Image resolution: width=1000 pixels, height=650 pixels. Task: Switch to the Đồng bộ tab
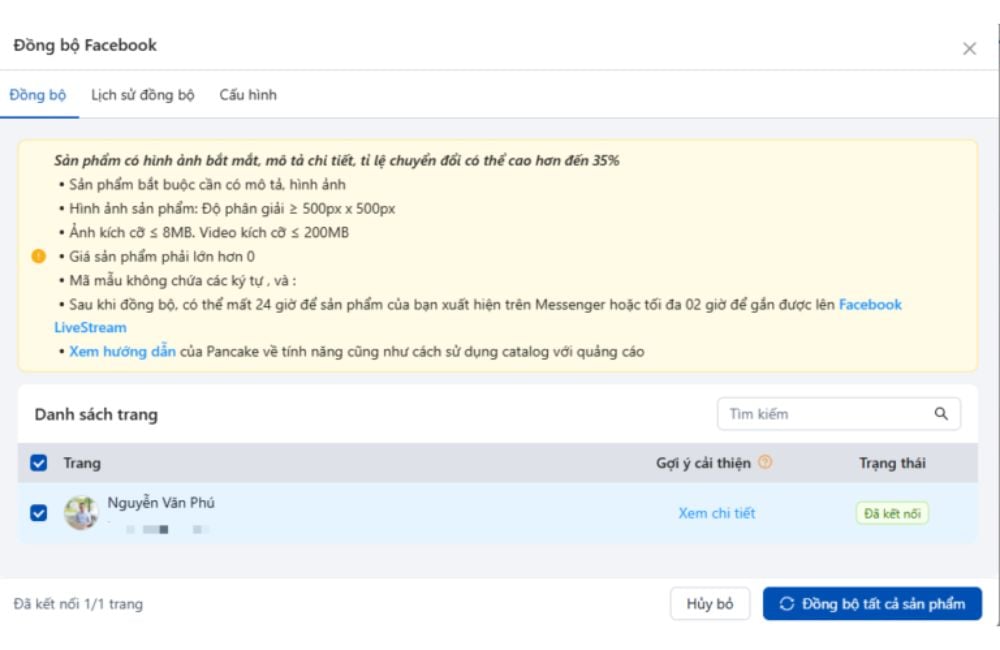click(x=38, y=95)
